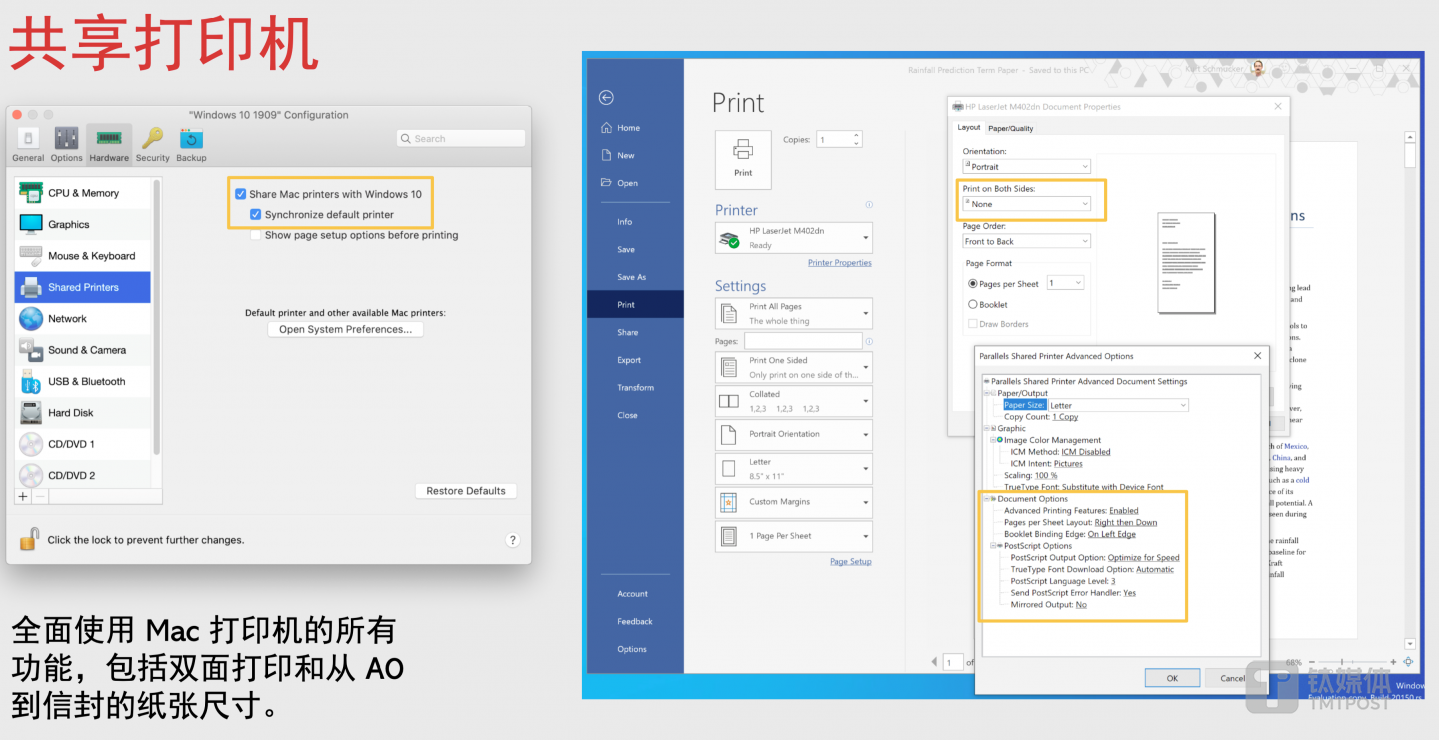The height and width of the screenshot is (740, 1439).
Task: Switch to the Options tab in Configuration
Action: click(x=67, y=144)
